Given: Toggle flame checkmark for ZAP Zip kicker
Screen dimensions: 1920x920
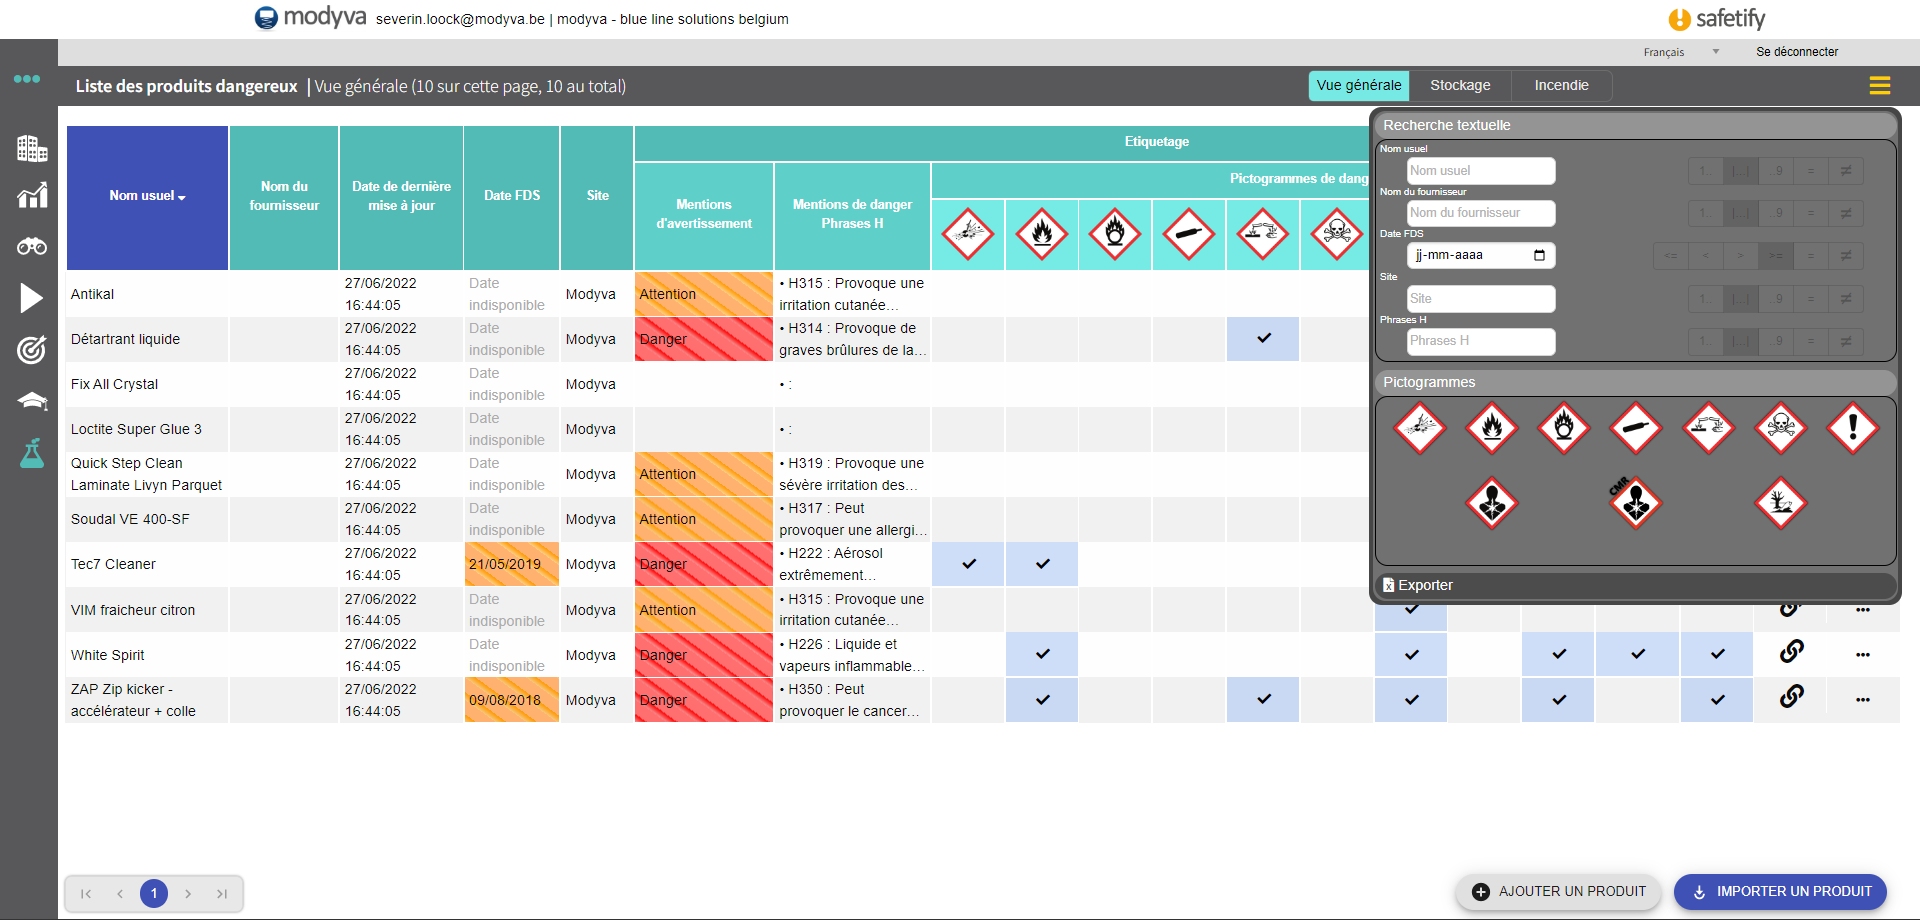Looking at the screenshot, I should click(x=1042, y=700).
